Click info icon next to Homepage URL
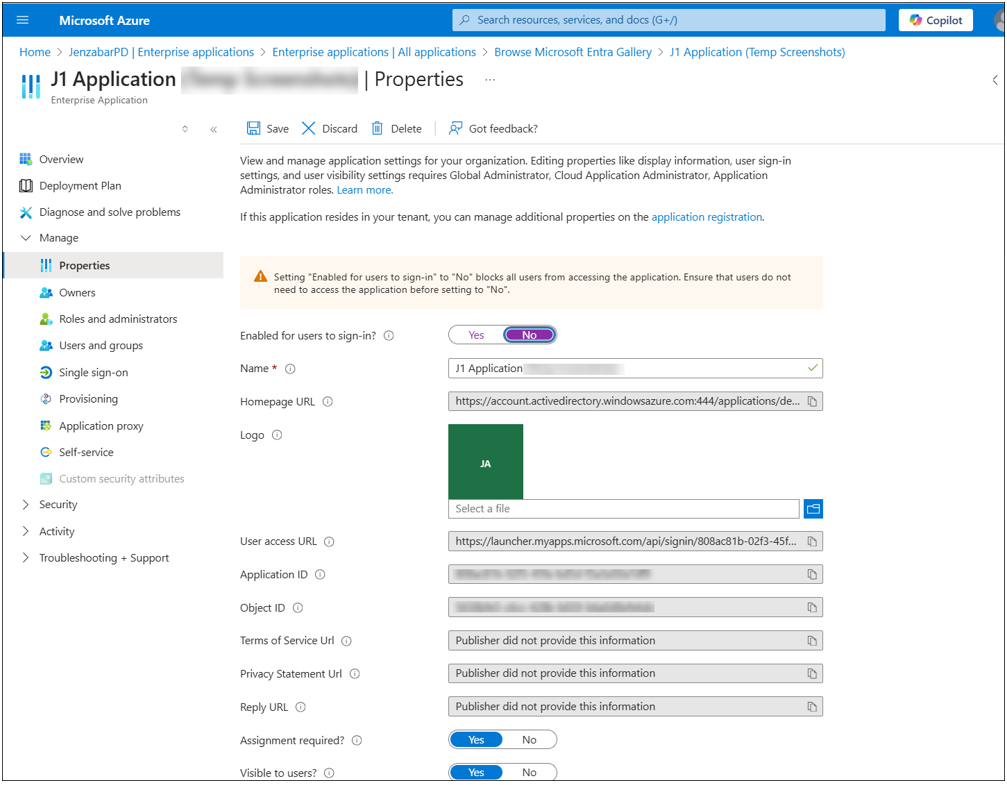Screen dimensions: 1007x785 click(328, 402)
